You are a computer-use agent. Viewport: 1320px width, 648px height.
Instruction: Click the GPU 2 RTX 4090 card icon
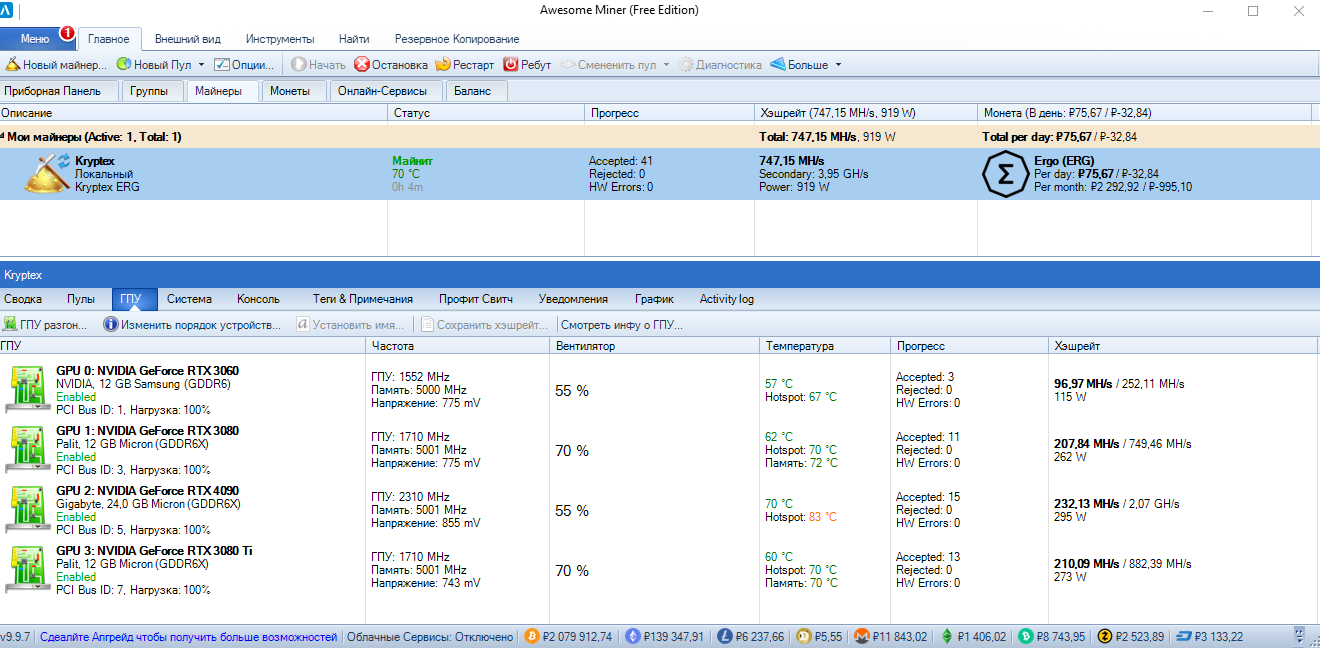coord(28,509)
